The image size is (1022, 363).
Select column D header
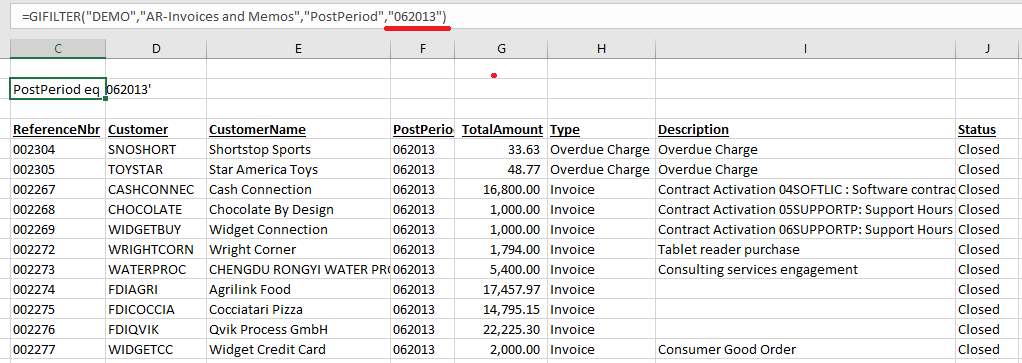pyautogui.click(x=156, y=48)
